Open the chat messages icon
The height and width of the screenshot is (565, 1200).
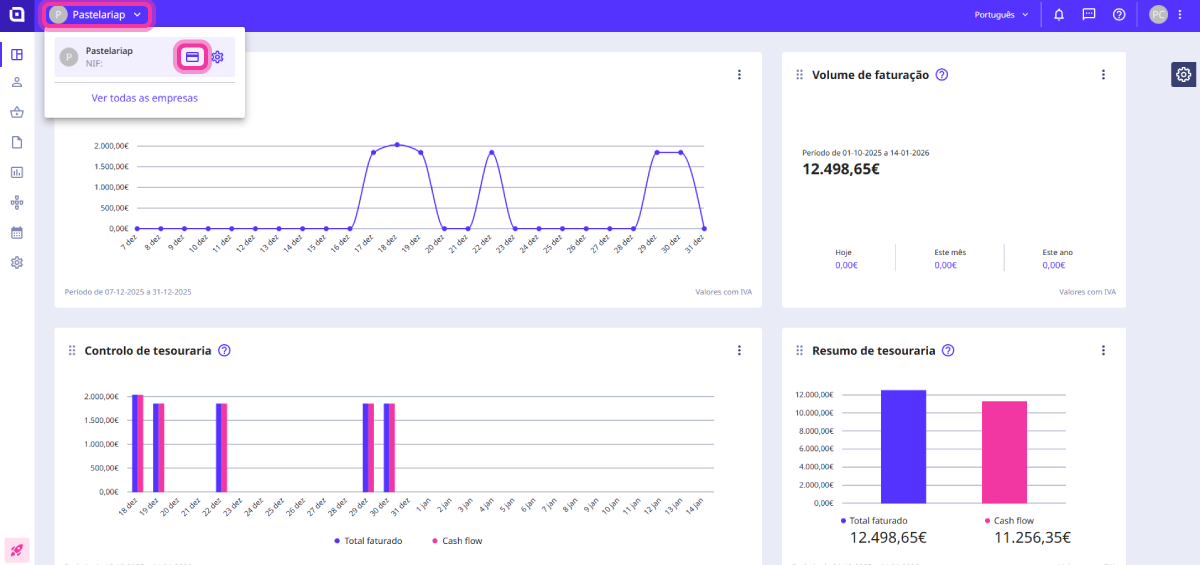(1089, 15)
